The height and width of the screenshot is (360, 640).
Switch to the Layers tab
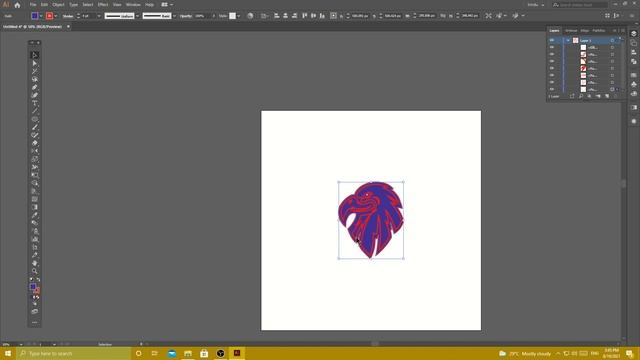[x=554, y=31]
